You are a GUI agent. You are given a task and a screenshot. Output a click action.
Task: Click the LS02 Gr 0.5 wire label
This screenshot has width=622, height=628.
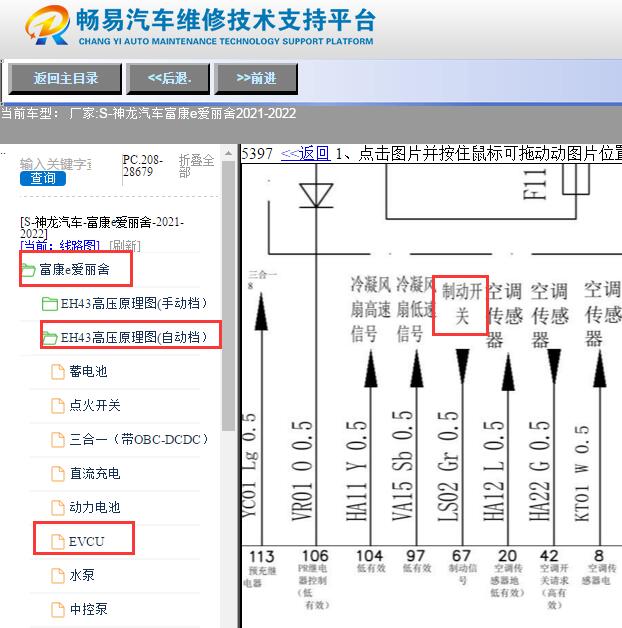448,466
